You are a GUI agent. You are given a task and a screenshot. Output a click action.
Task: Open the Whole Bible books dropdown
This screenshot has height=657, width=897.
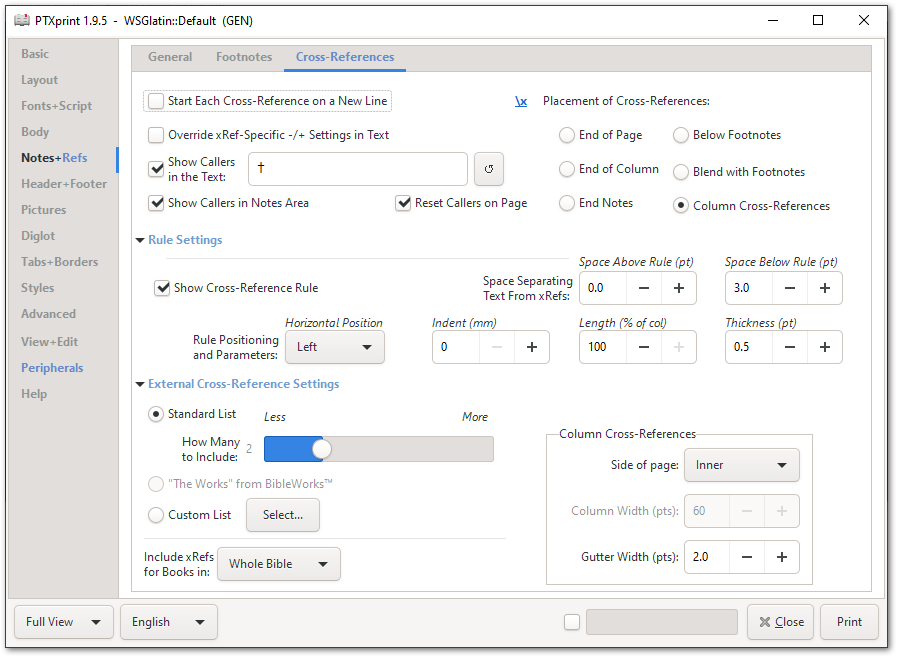(278, 564)
